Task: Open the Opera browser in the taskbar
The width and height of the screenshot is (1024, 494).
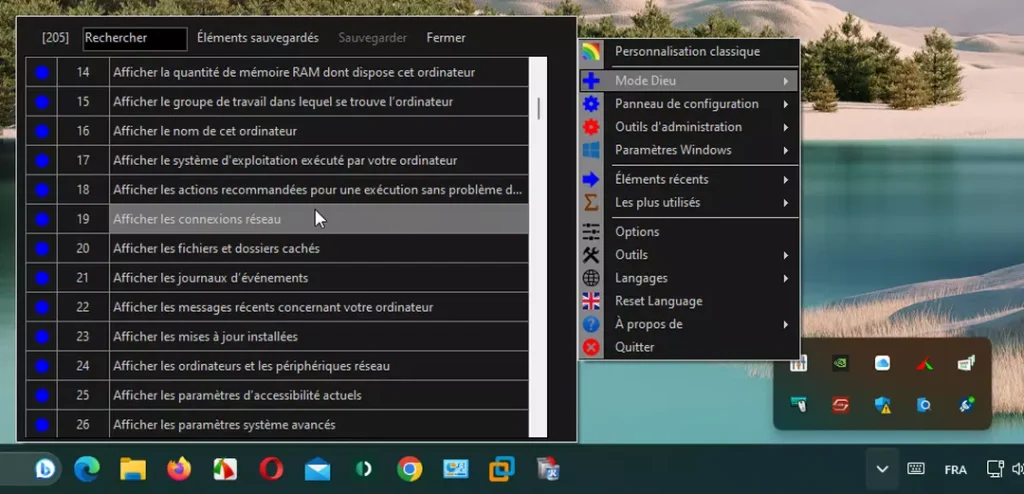Action: pos(271,469)
